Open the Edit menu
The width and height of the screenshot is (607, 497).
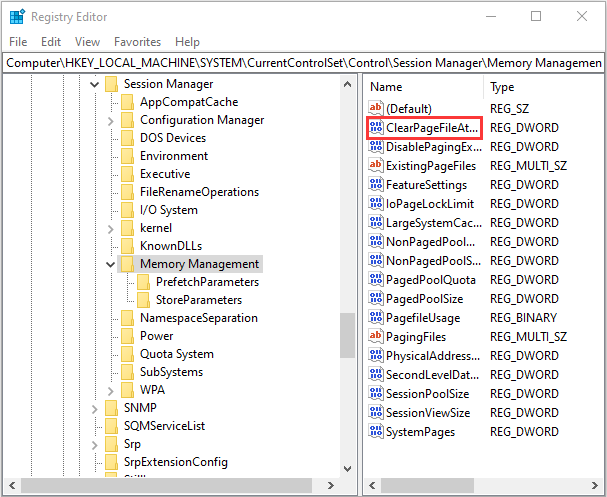[x=52, y=42]
